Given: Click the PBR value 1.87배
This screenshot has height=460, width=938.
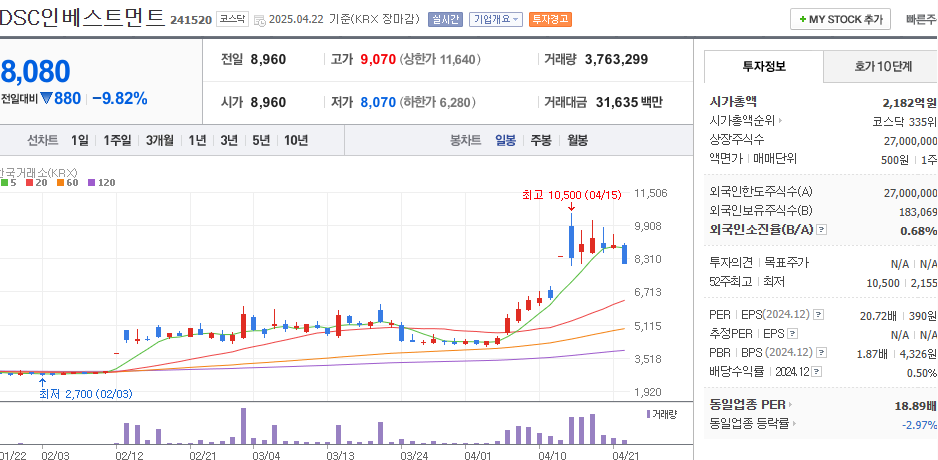Looking at the screenshot, I should pos(872,354).
